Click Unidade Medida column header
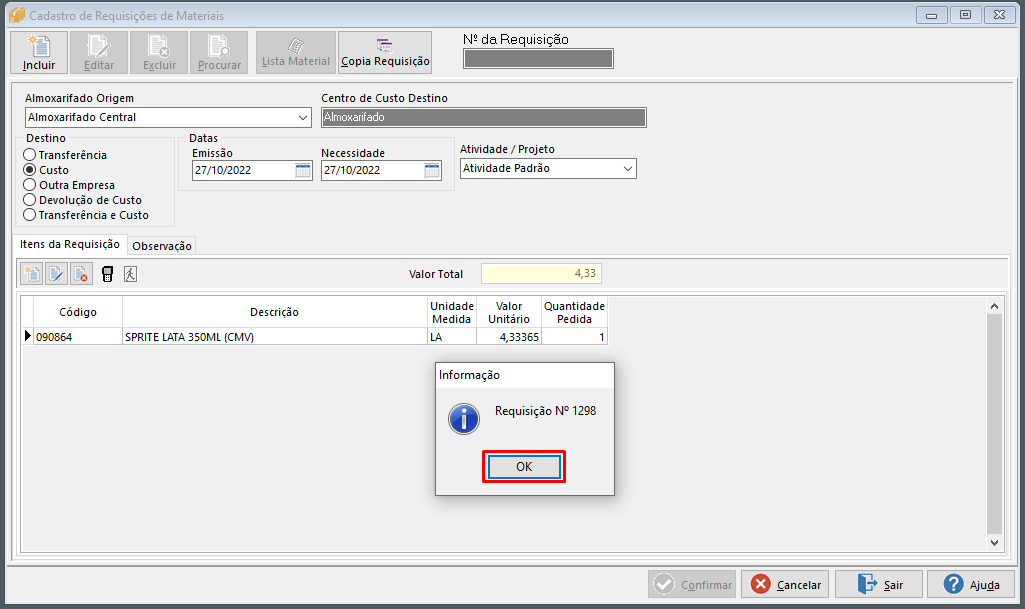1025x609 pixels. [x=452, y=312]
